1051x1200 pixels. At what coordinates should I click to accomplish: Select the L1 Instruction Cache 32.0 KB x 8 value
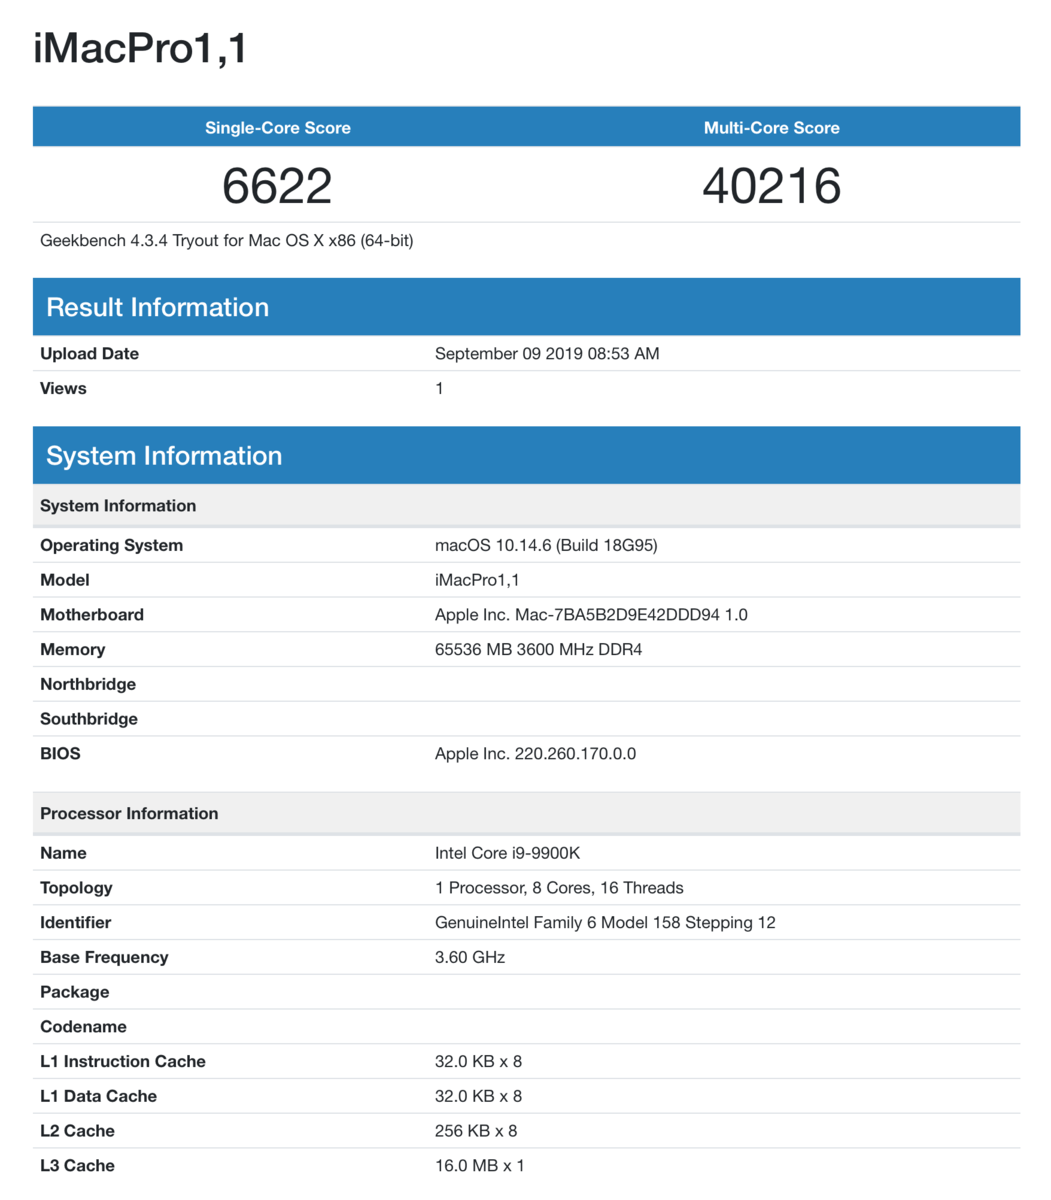point(478,1061)
